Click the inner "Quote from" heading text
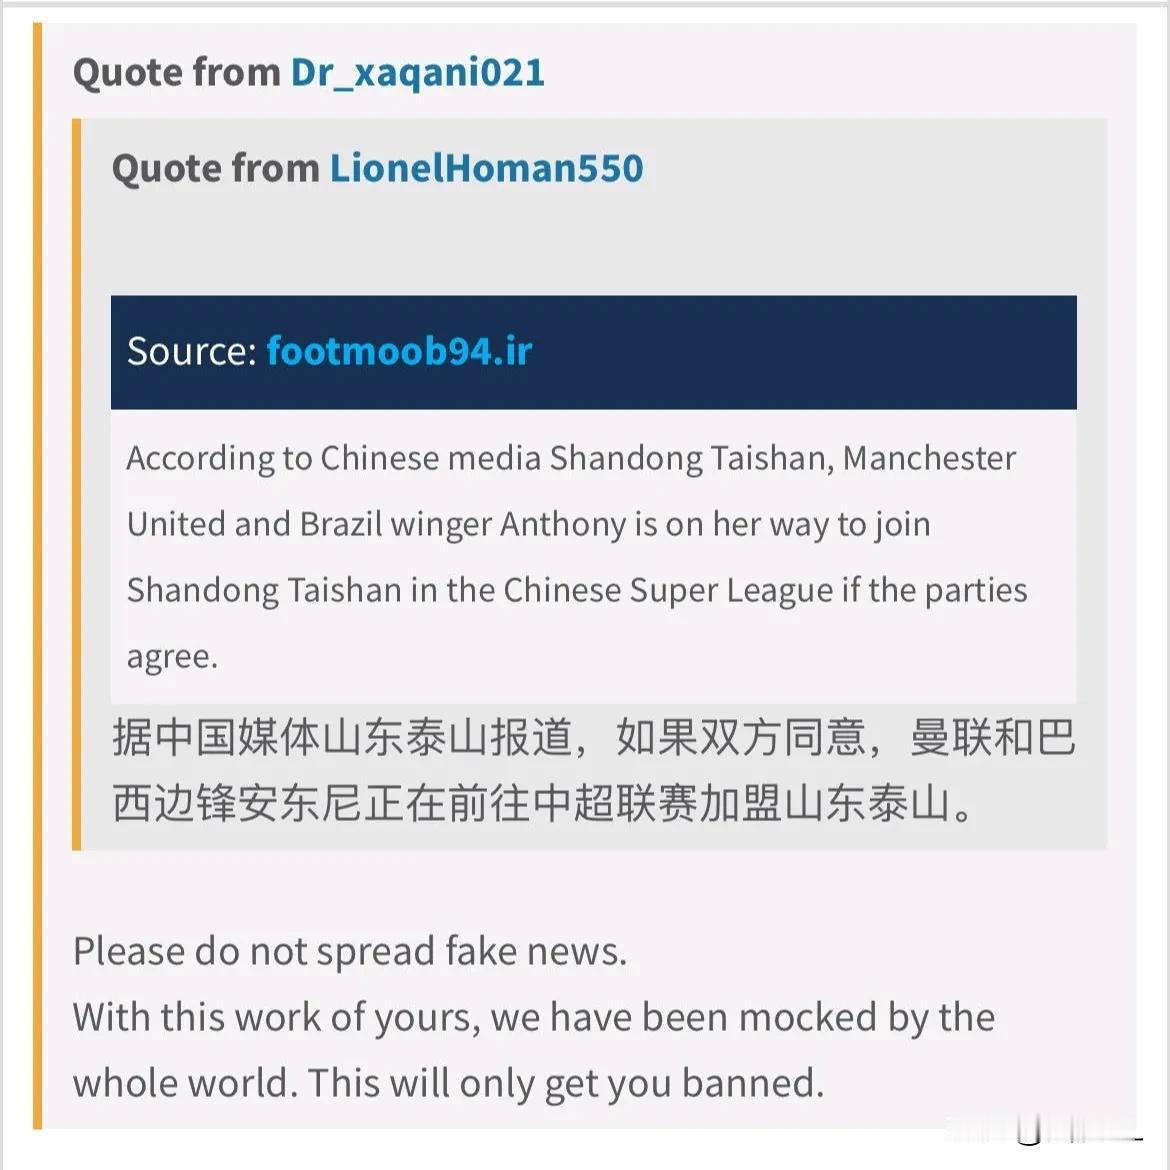Image resolution: width=1170 pixels, height=1170 pixels. [216, 168]
